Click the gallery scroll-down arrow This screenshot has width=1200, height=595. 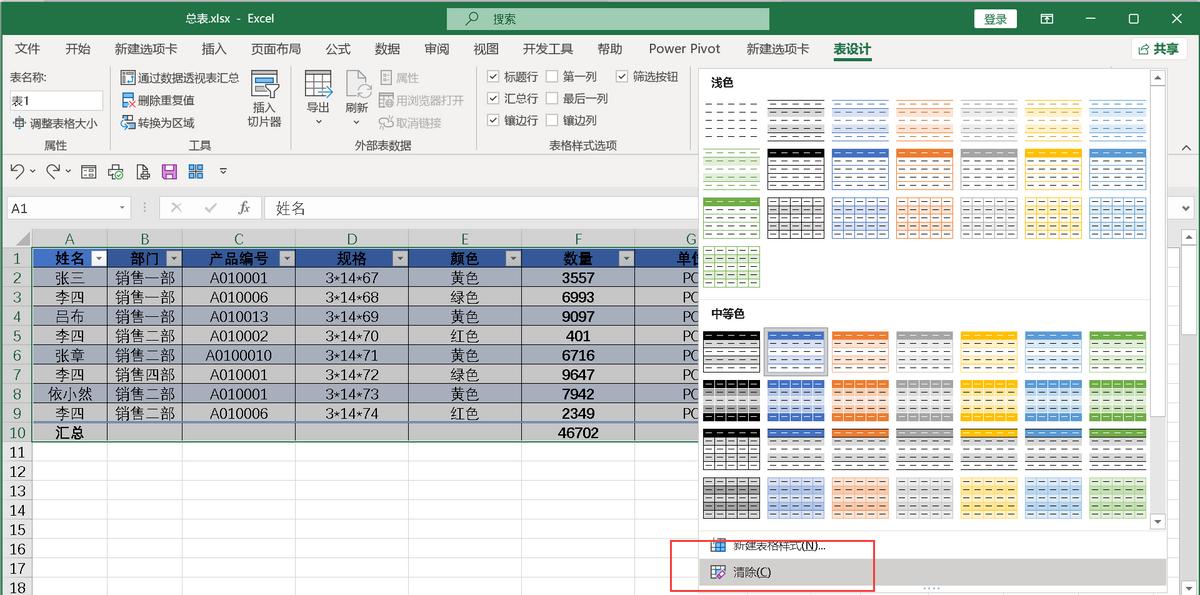[1158, 521]
